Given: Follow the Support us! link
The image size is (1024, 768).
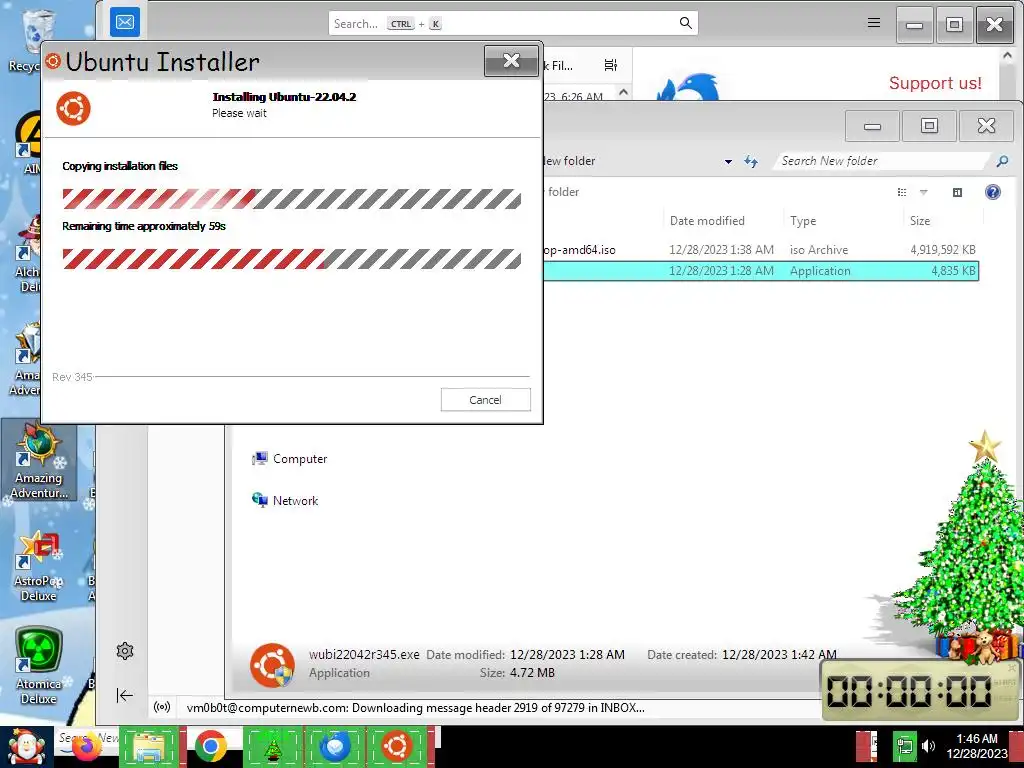Looking at the screenshot, I should [x=935, y=83].
